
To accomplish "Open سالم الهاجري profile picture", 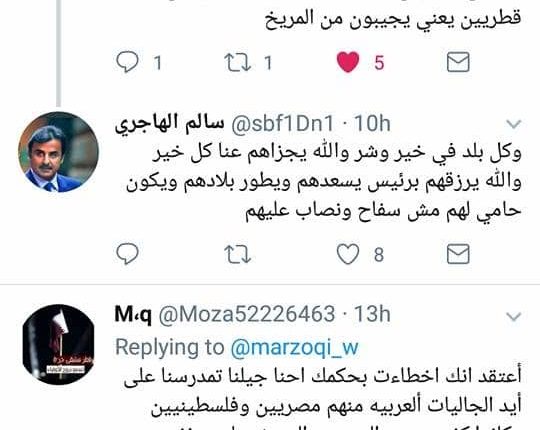I will click(58, 152).
